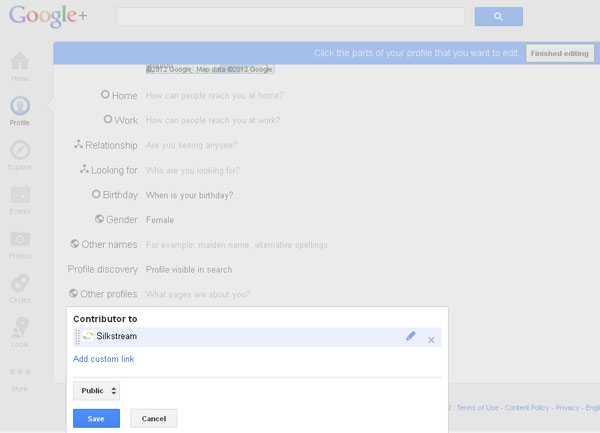Screen dimensions: 600x433
Task: Open the Circles icon
Action: tap(20, 283)
